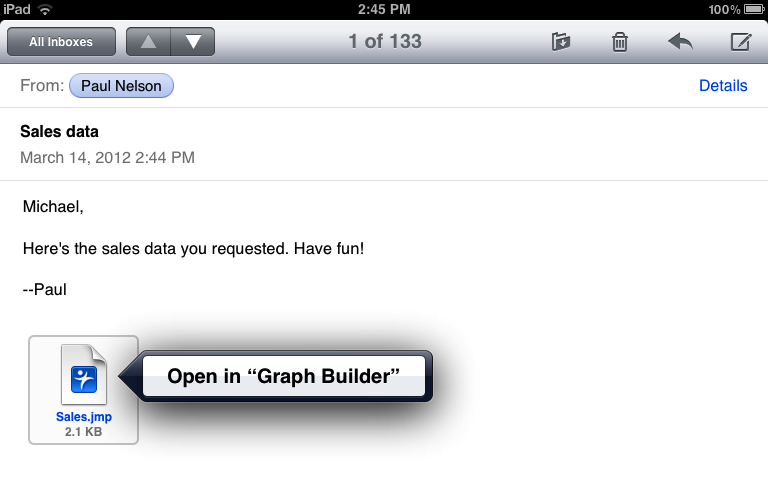Viewport: 768px width, 487px height.
Task: Tap the 1 of 133 message counter
Action: click(385, 42)
